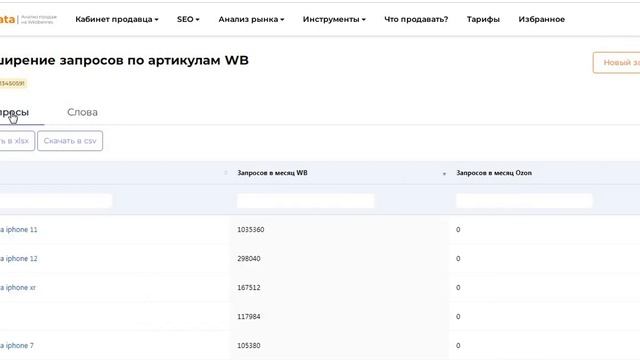Click Ozon value 0 in iphone 11 row
640x360 pixels.
coord(458,229)
